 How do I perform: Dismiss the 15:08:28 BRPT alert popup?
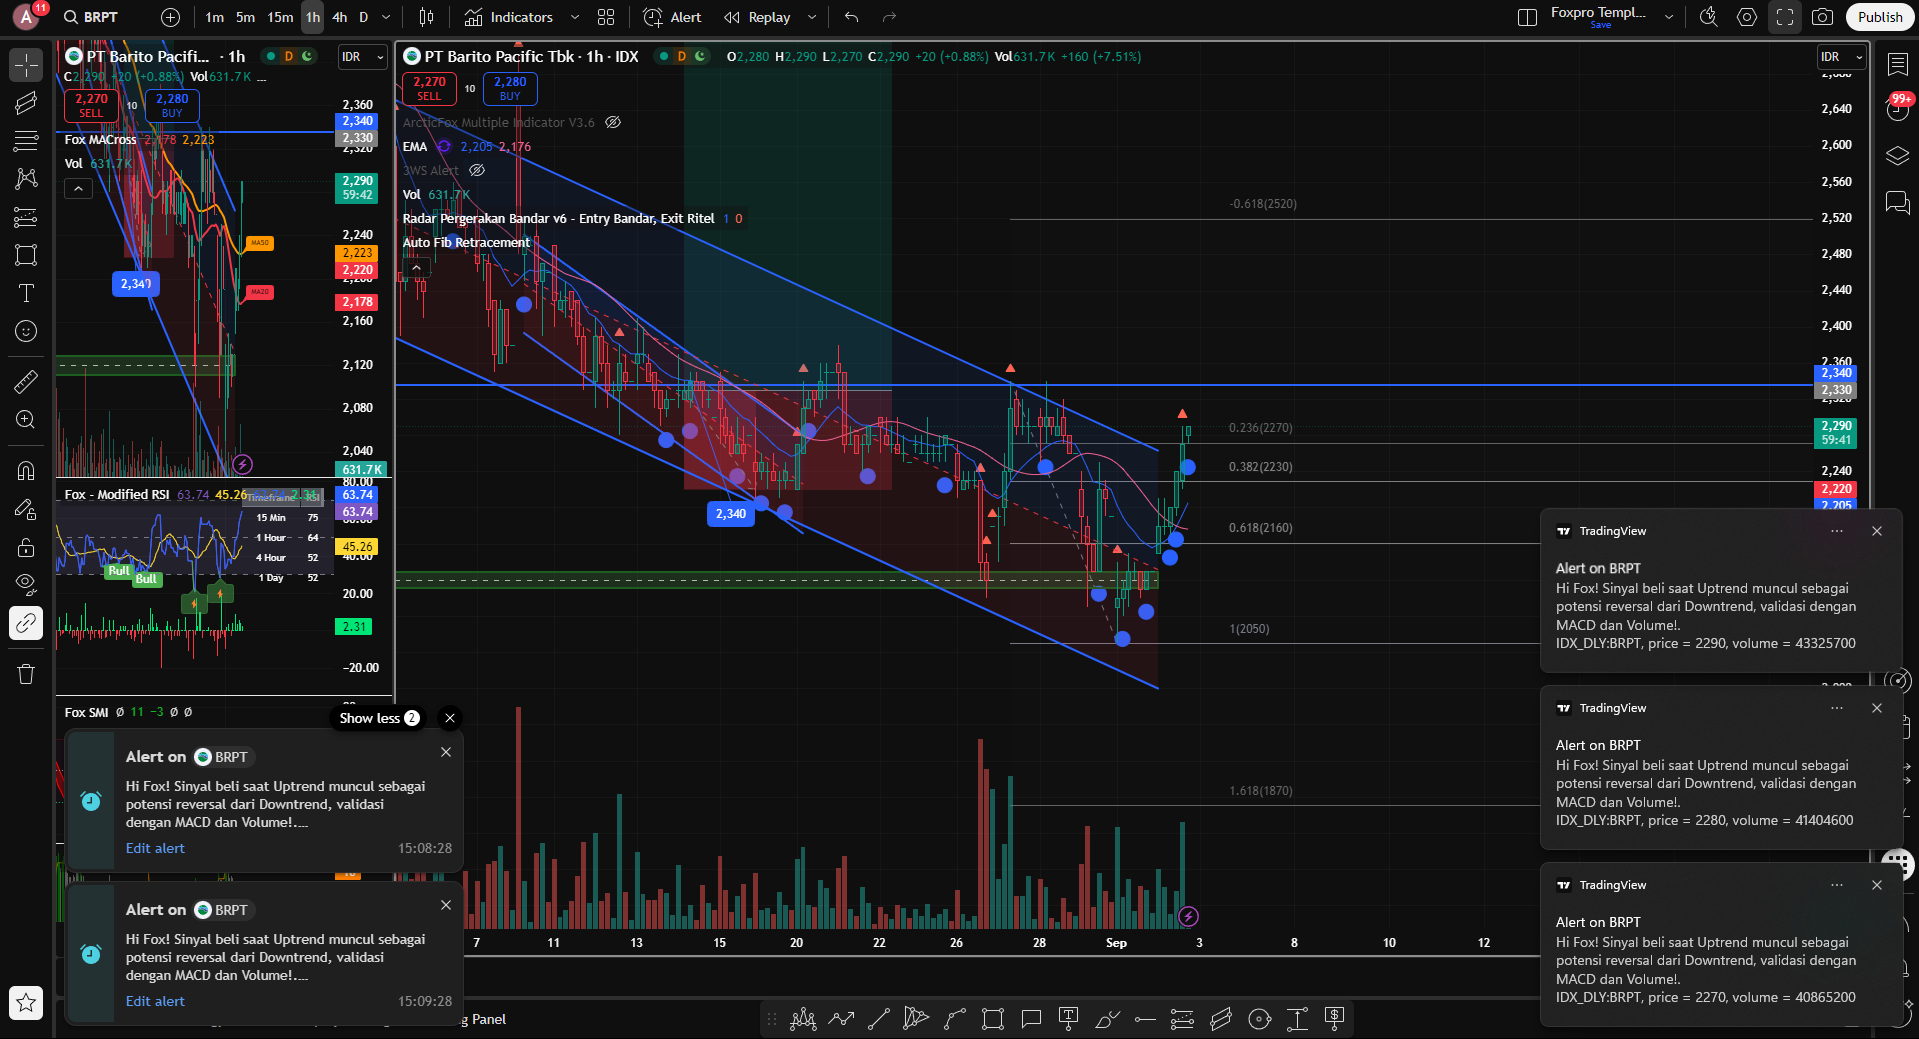pos(446,752)
